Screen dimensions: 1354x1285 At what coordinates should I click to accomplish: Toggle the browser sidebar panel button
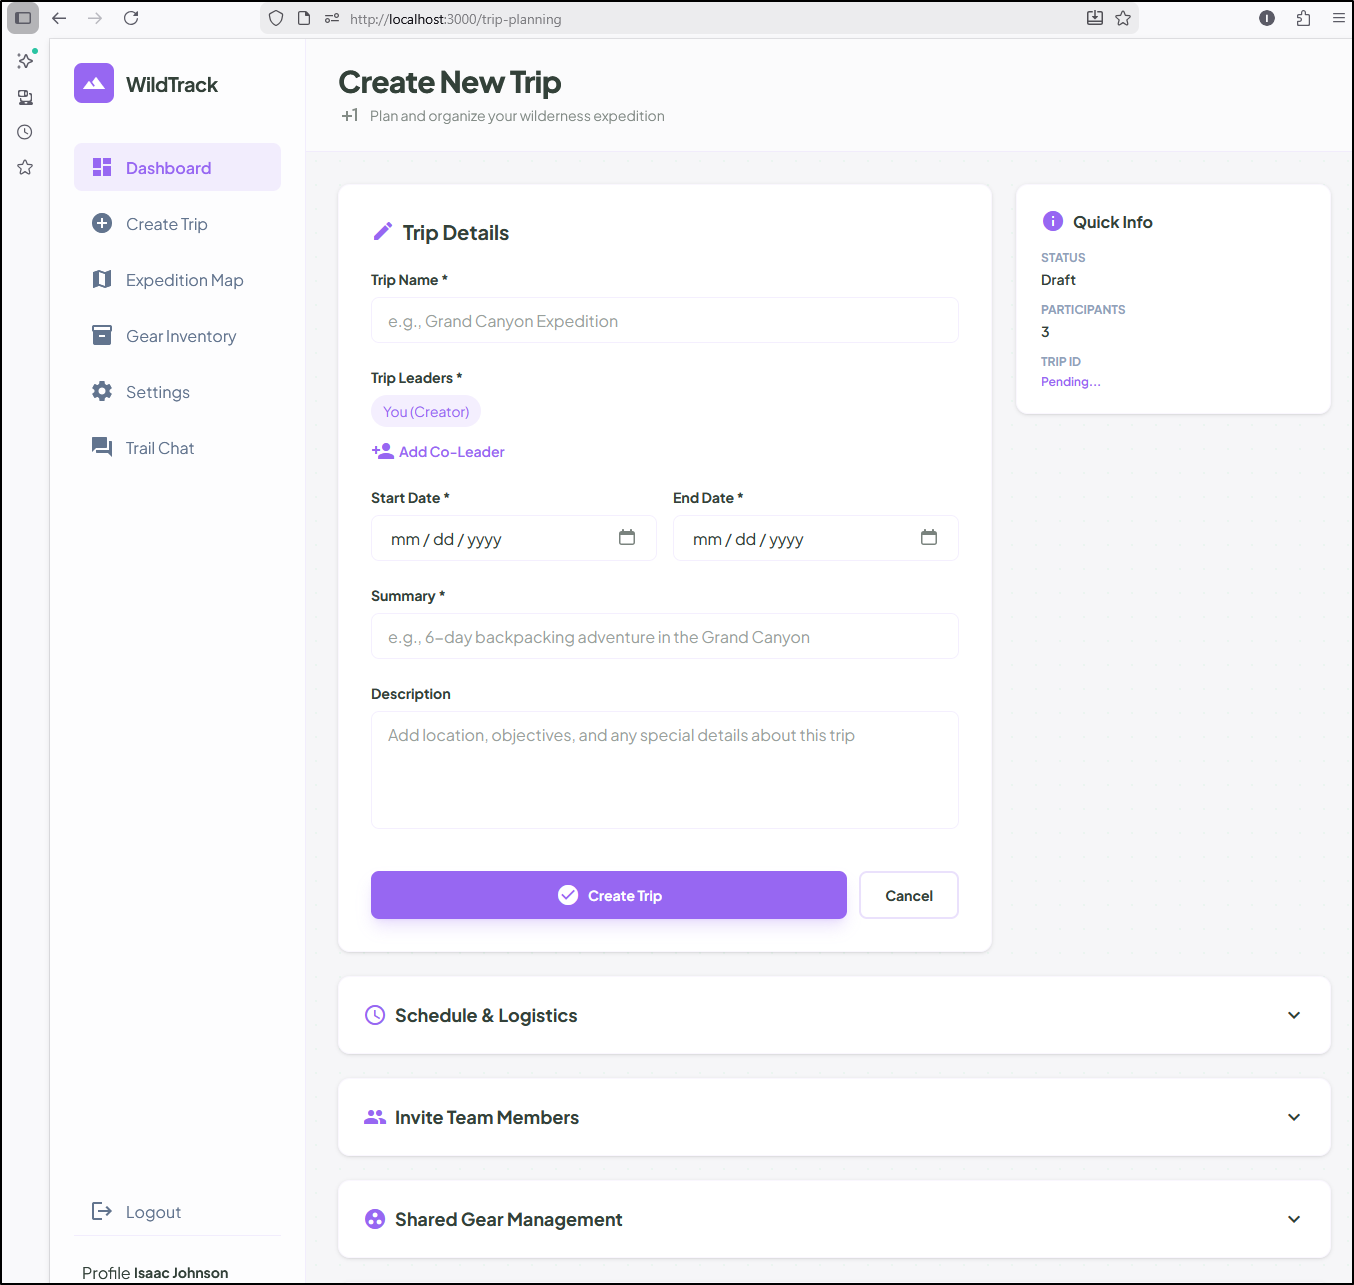23,18
